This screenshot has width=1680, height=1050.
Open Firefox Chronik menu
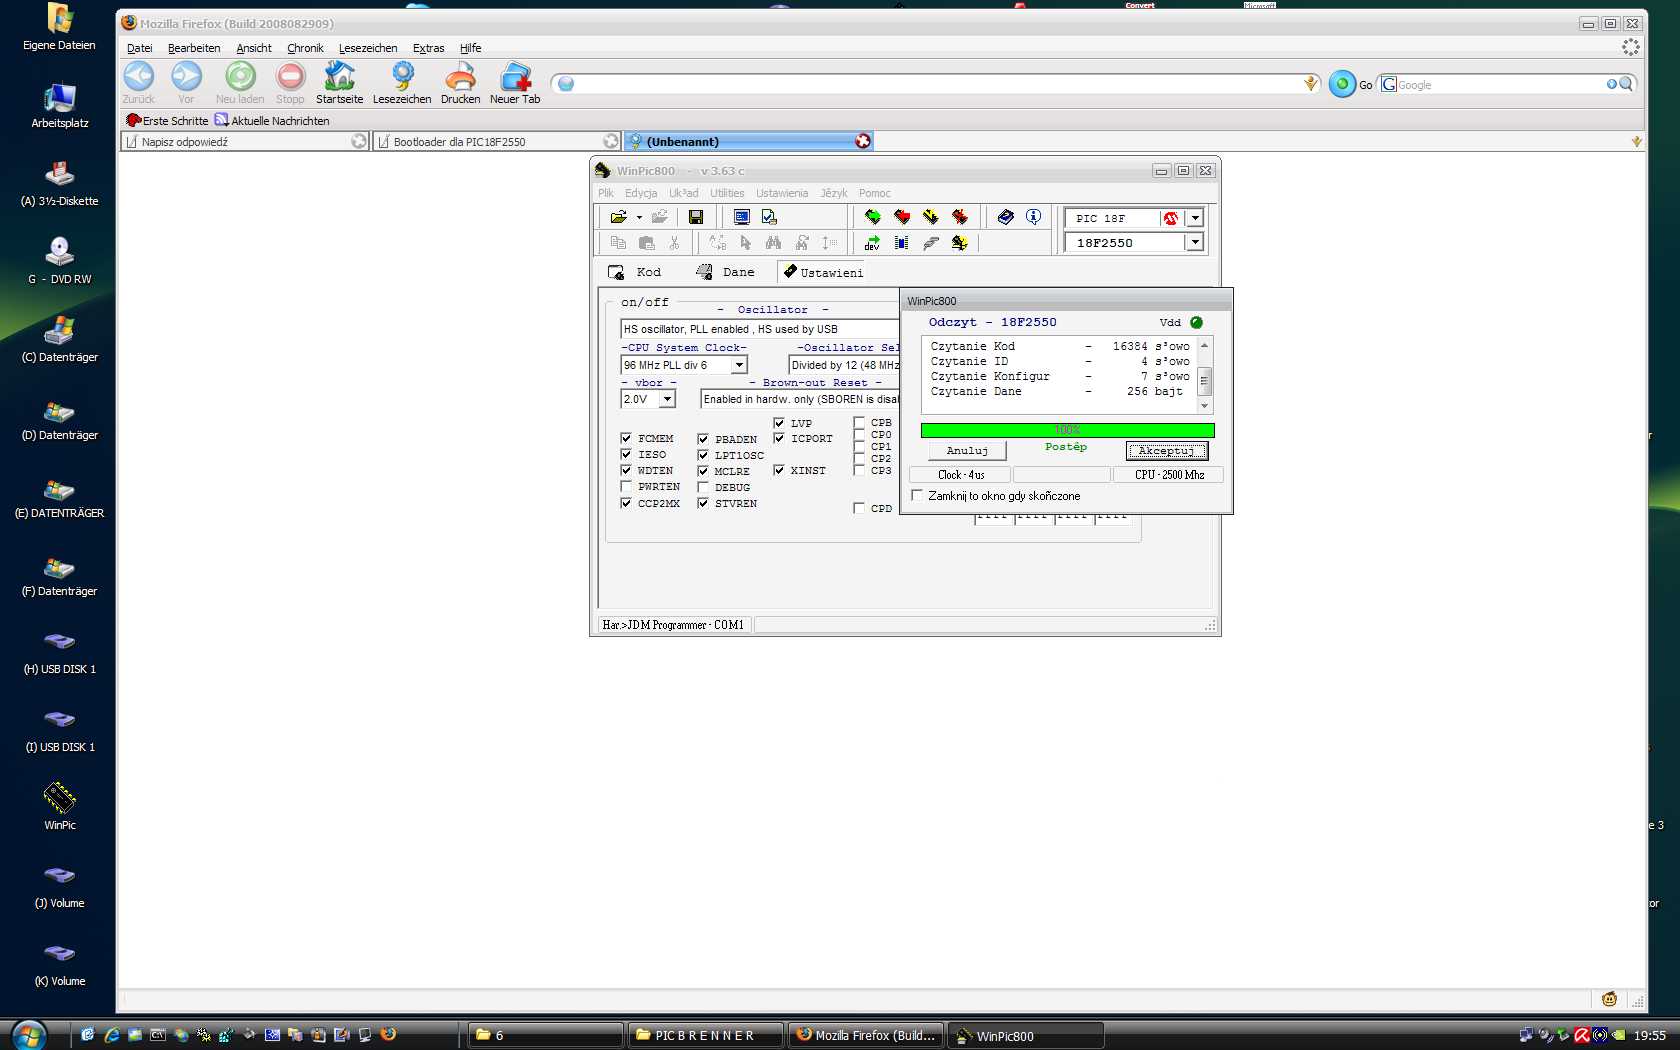(305, 48)
